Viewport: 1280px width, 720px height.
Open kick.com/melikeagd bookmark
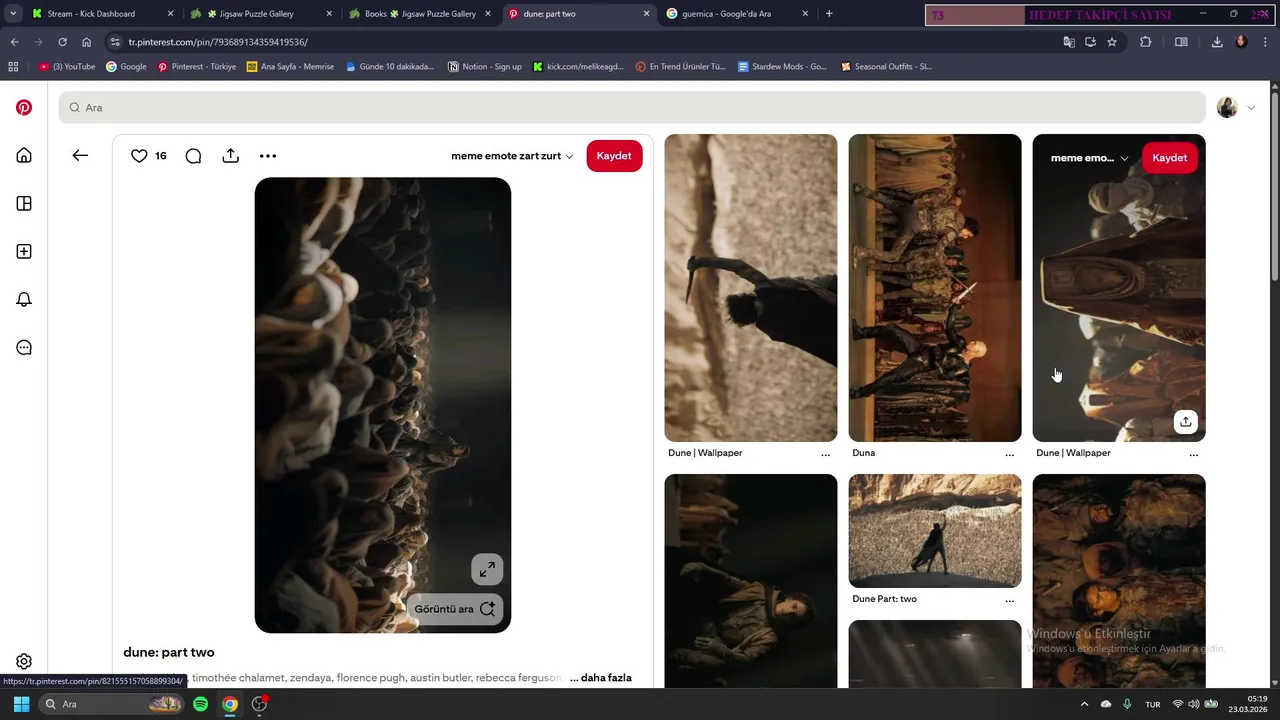point(579,67)
